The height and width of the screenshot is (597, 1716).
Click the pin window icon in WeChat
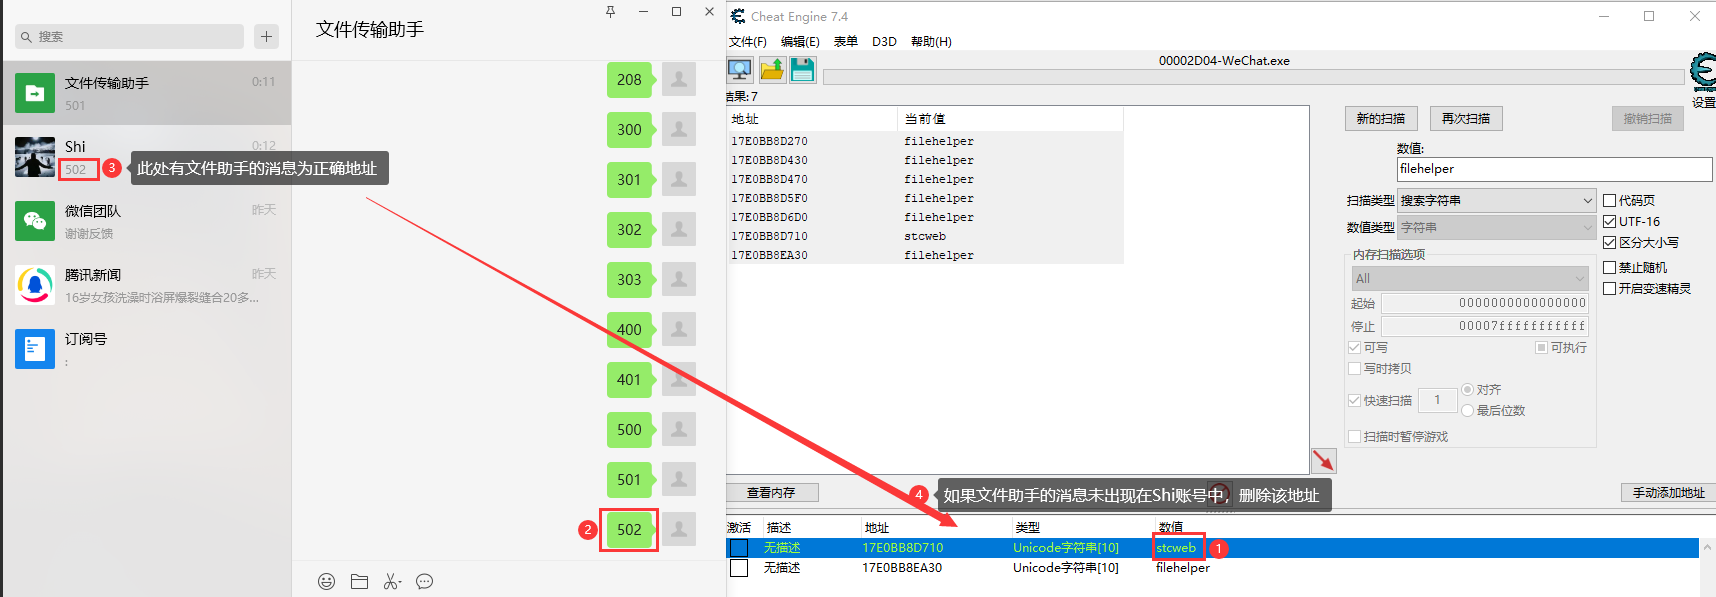(610, 12)
